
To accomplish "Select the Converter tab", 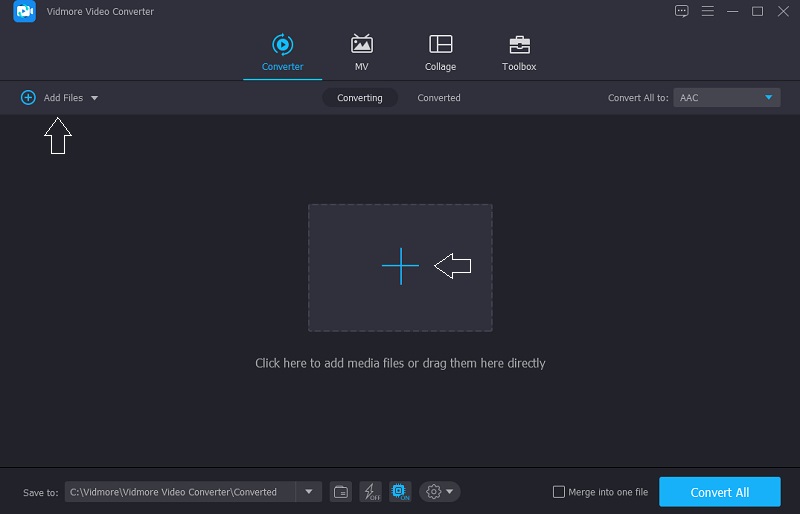I will [x=282, y=53].
